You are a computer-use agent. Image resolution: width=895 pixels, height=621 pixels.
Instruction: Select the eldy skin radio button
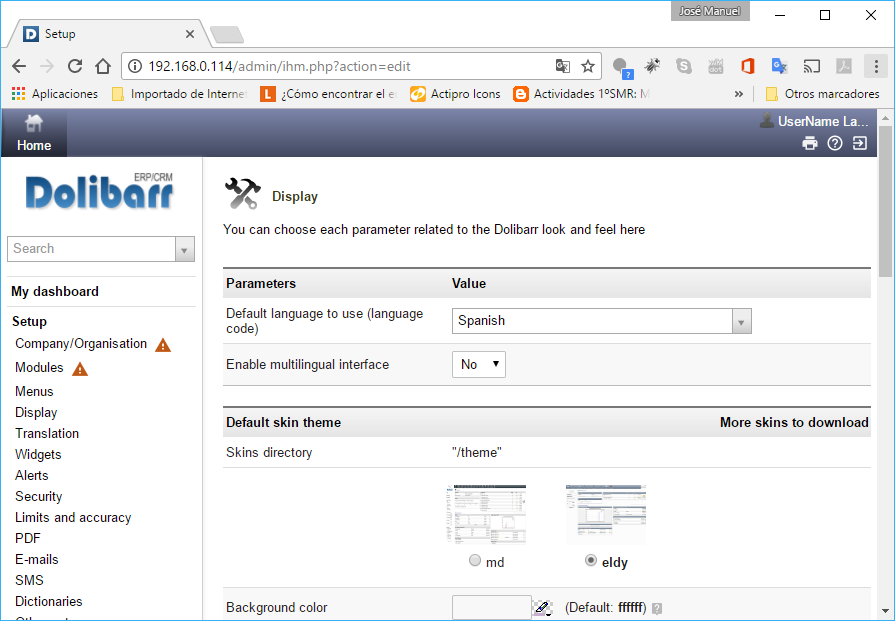click(x=591, y=561)
